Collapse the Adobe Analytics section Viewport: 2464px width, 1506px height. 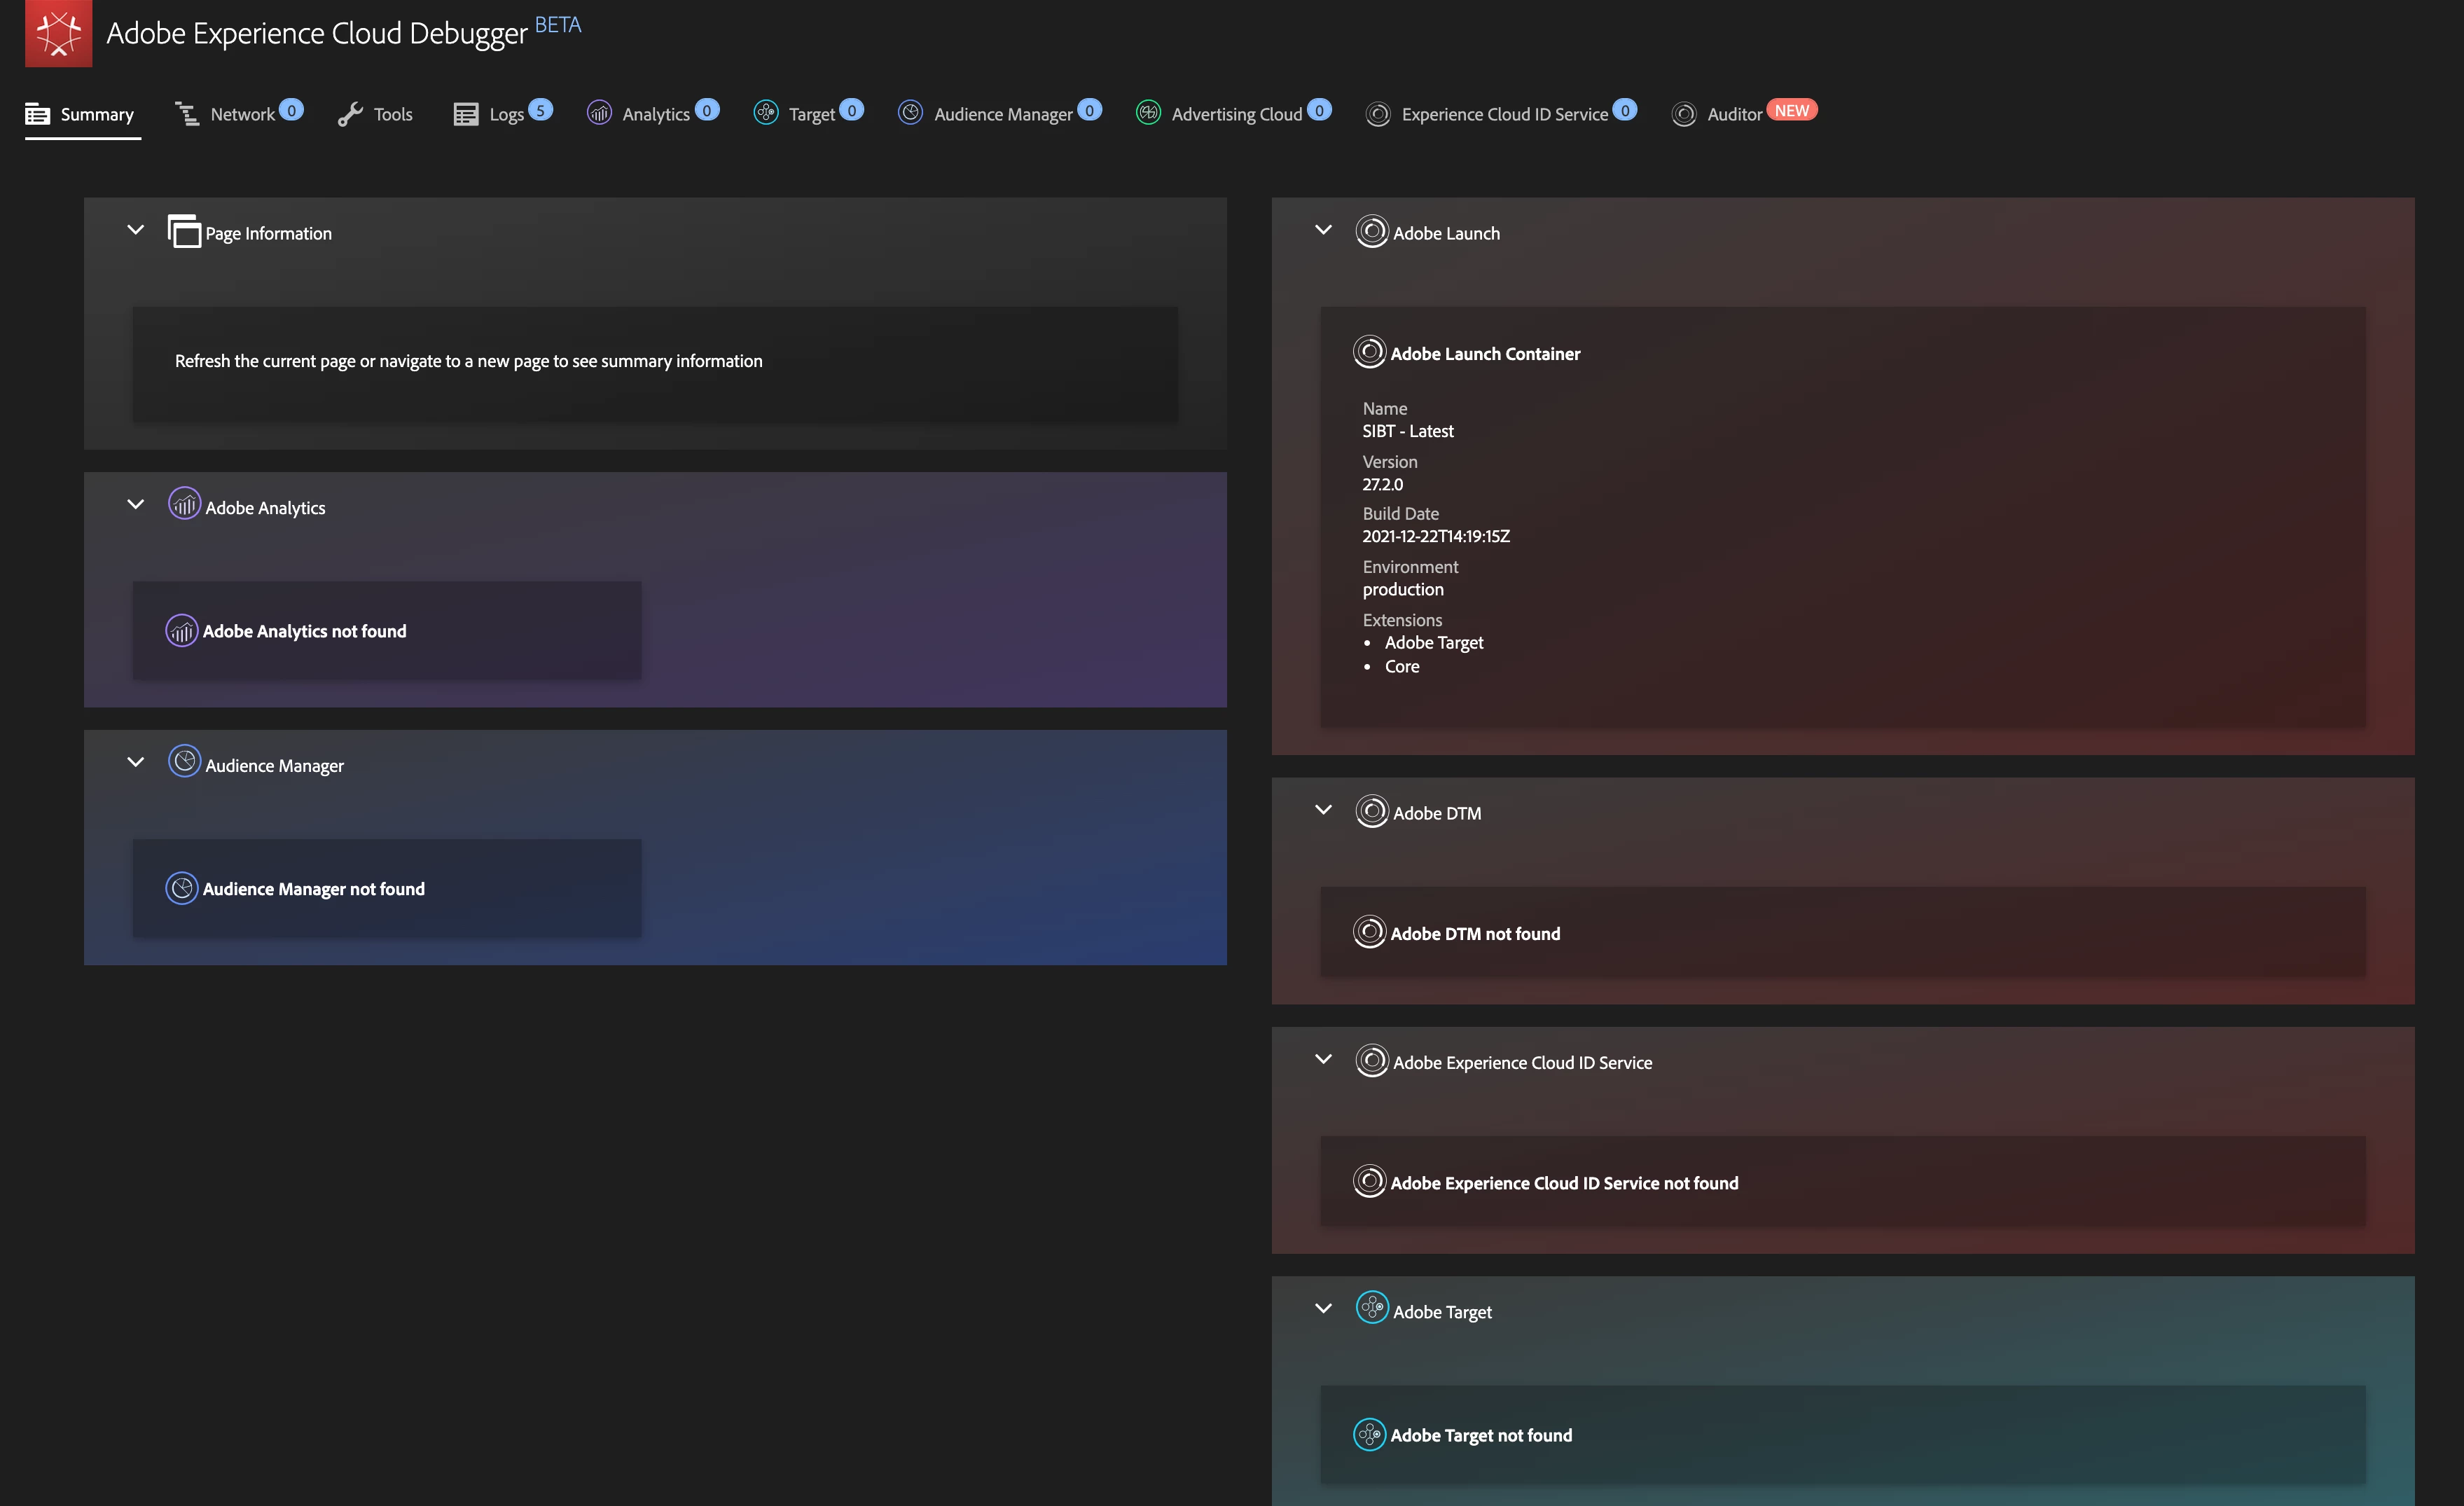(x=136, y=505)
